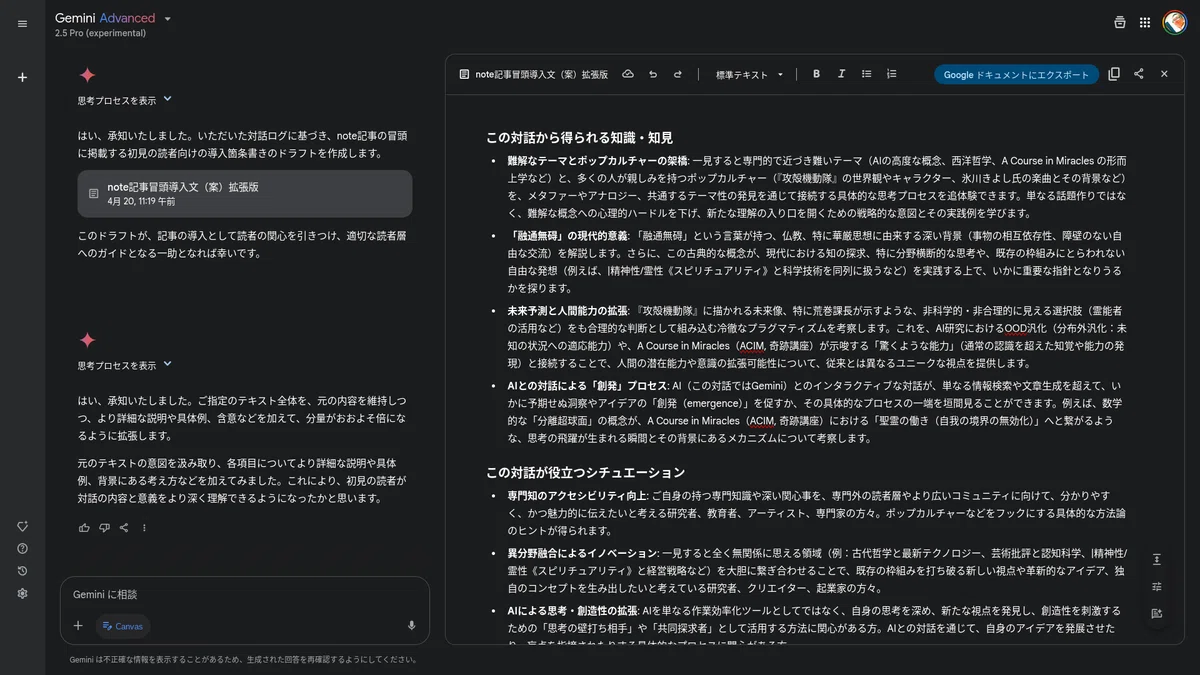Click the change tone floating tool icon
The image size is (1200, 675).
pyautogui.click(x=1157, y=587)
